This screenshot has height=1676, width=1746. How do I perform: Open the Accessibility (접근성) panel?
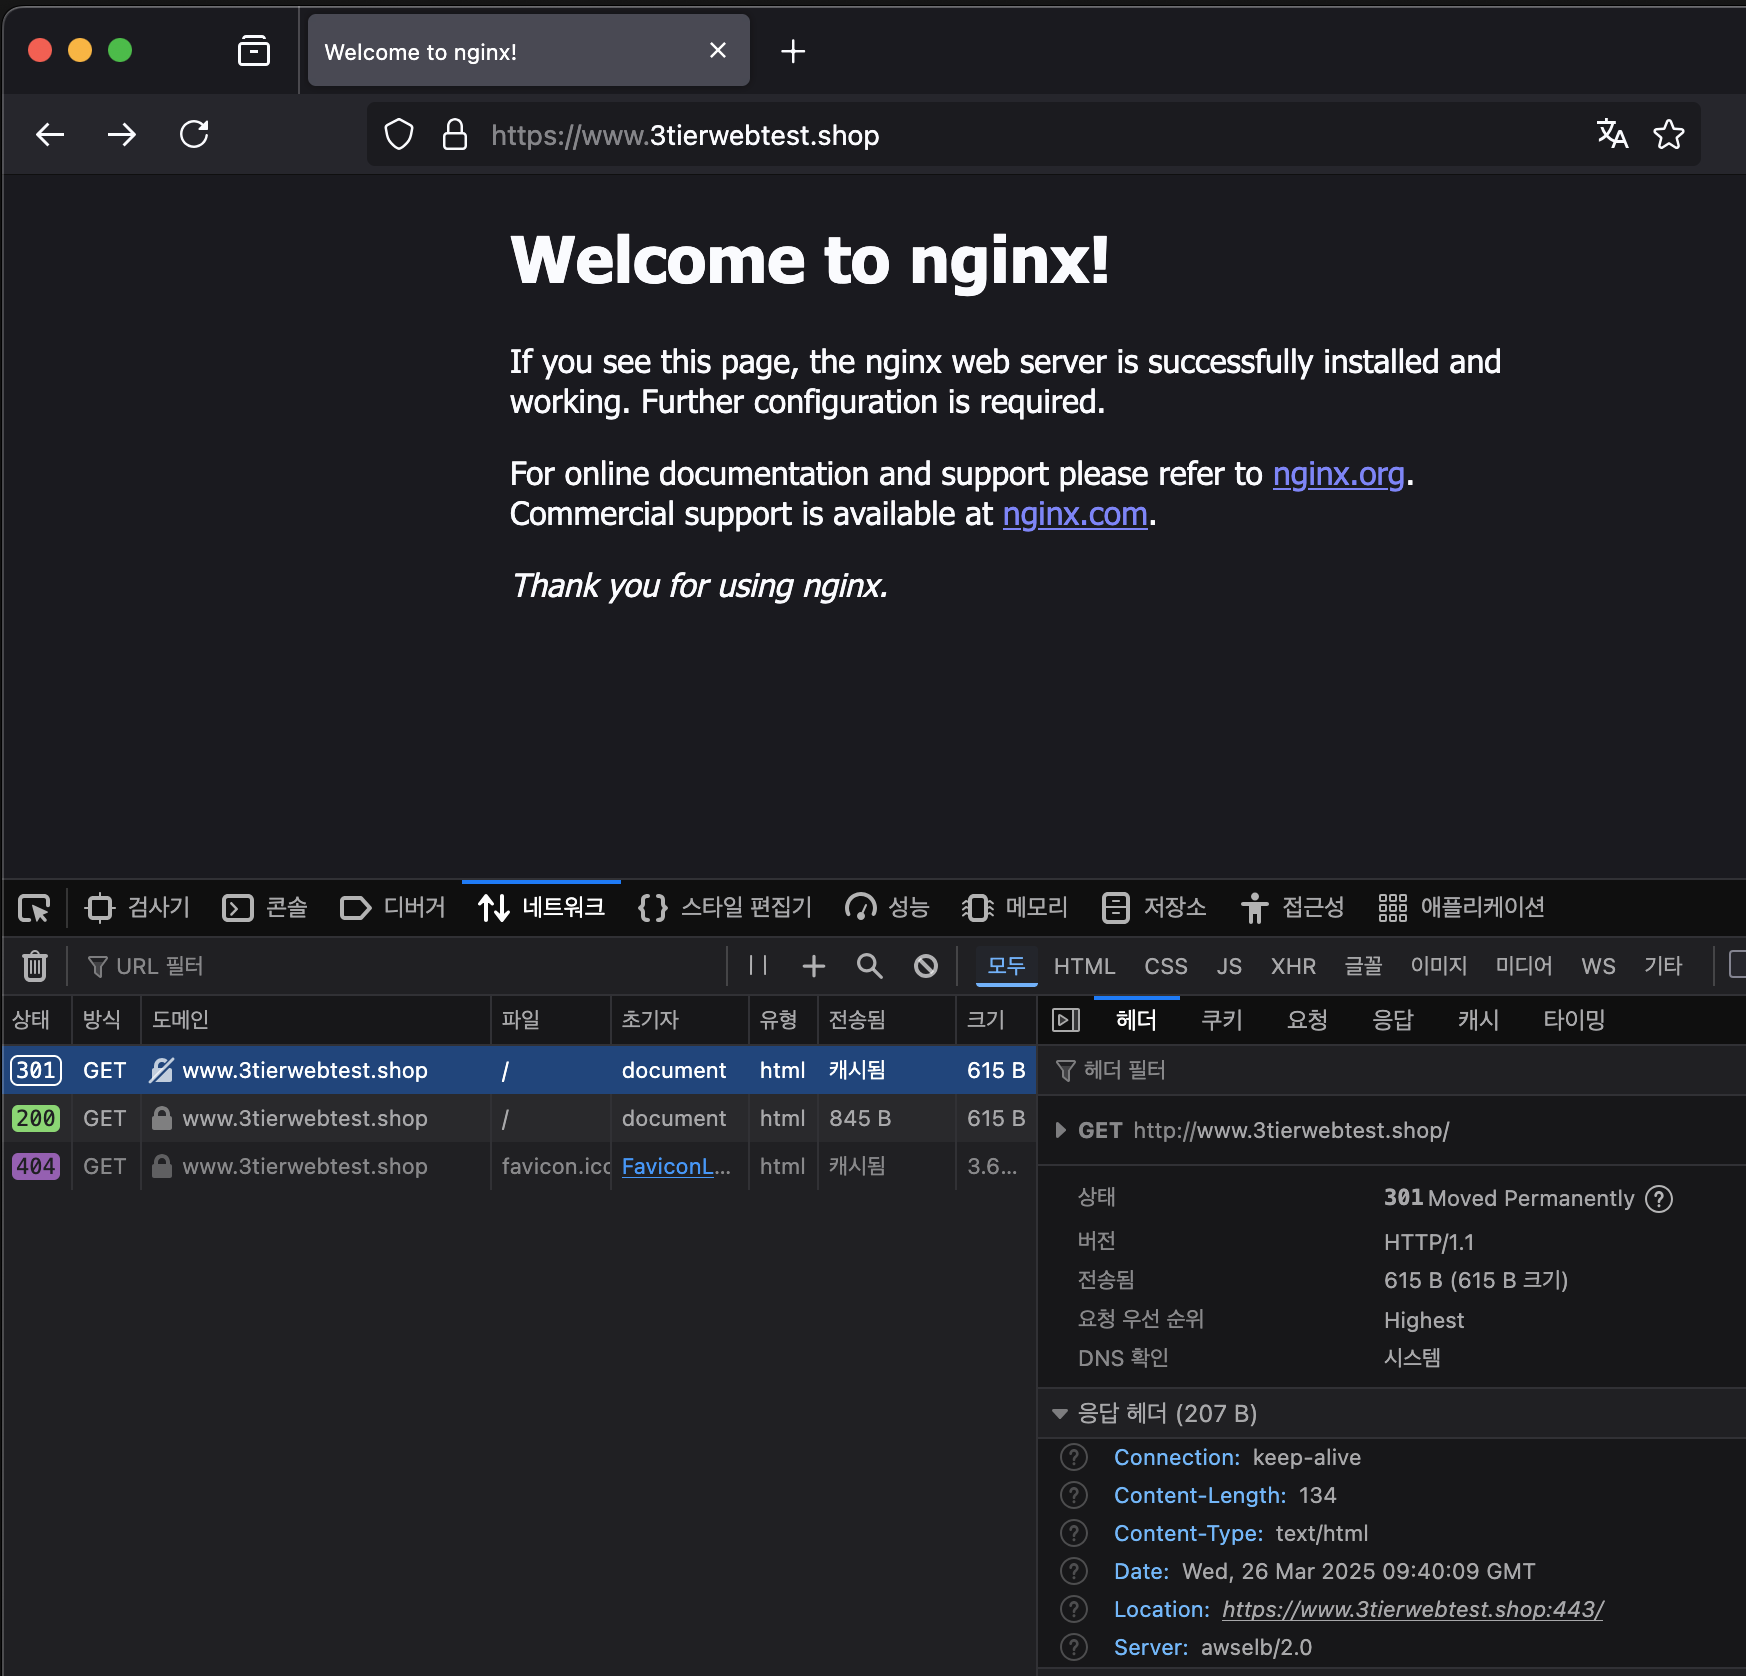point(1293,908)
